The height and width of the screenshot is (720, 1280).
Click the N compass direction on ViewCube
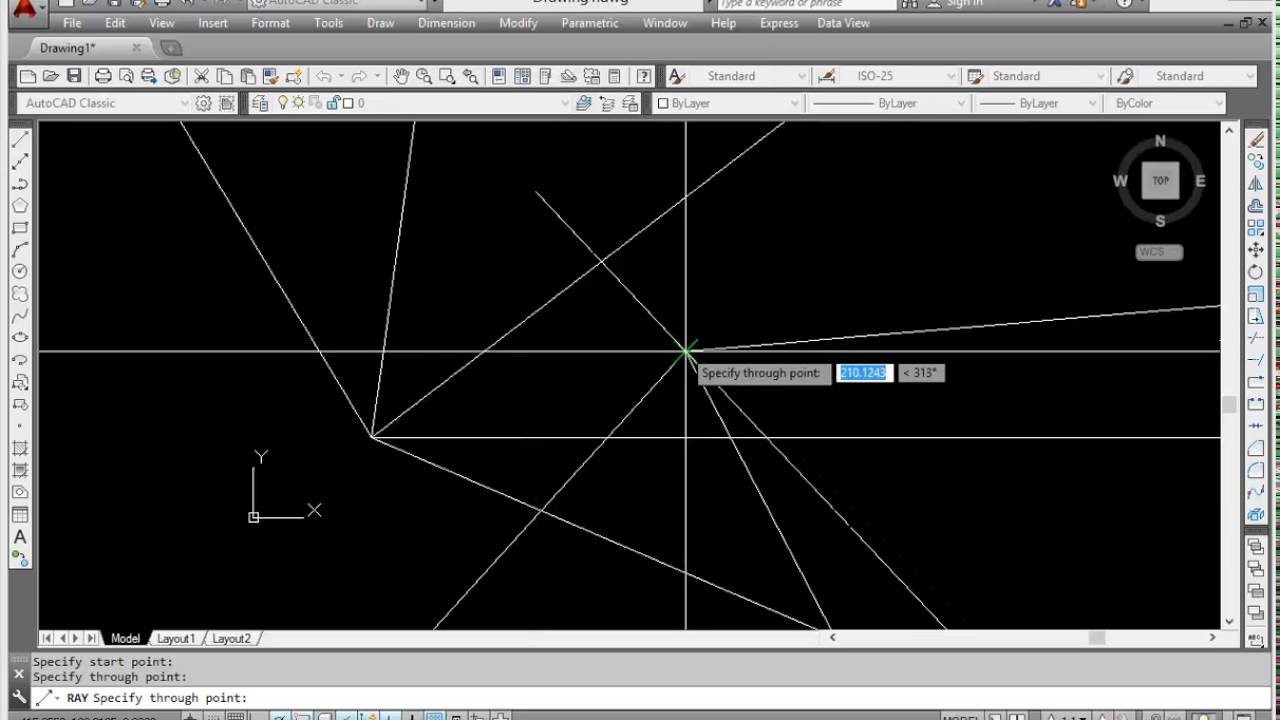1160,141
